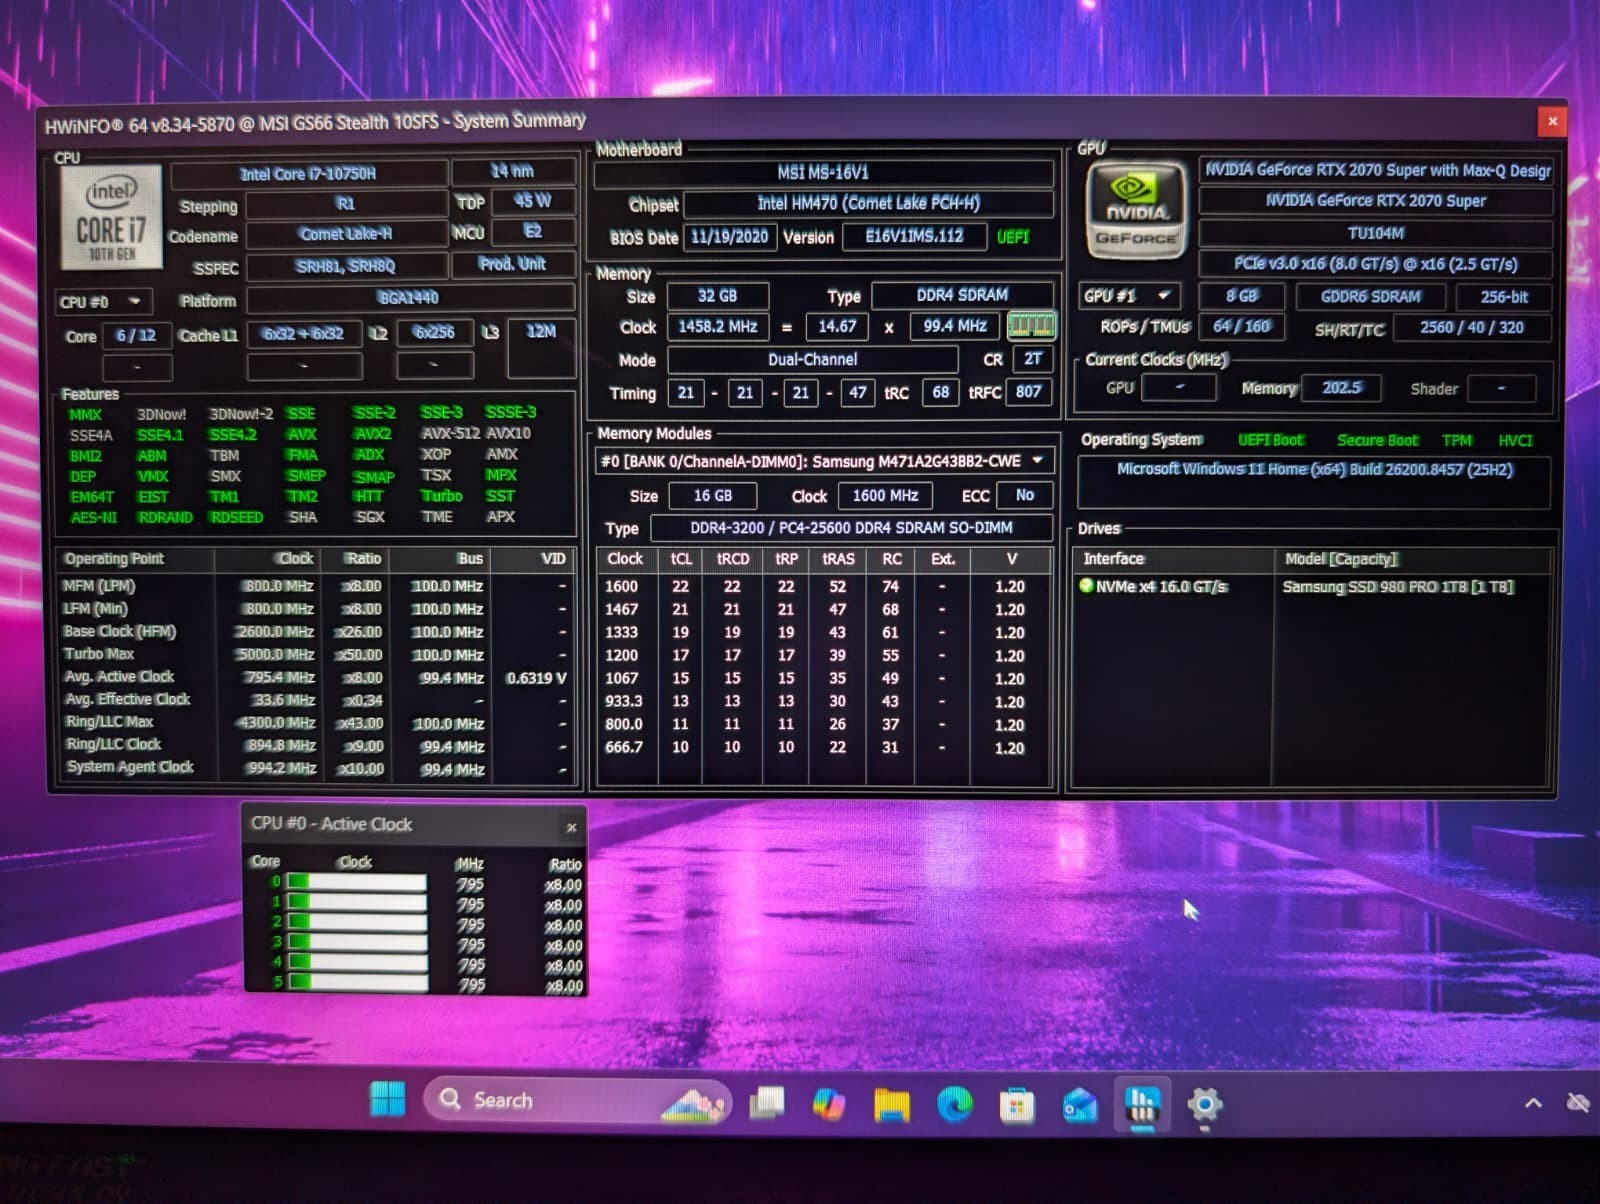Click the AES-NI feature label

pos(93,518)
